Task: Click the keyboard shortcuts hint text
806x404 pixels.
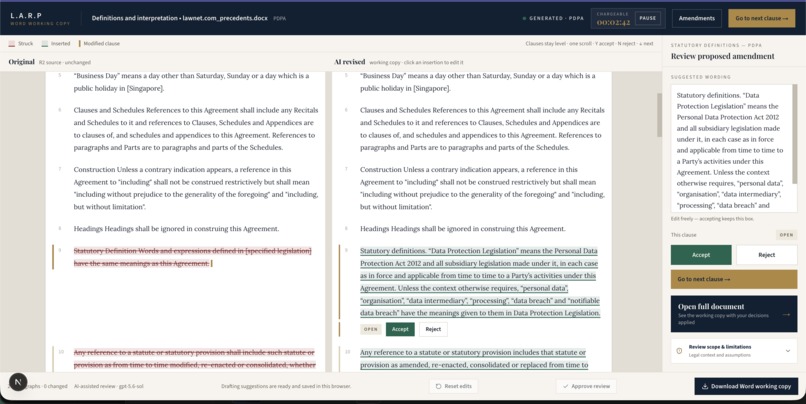Action: [x=589, y=44]
